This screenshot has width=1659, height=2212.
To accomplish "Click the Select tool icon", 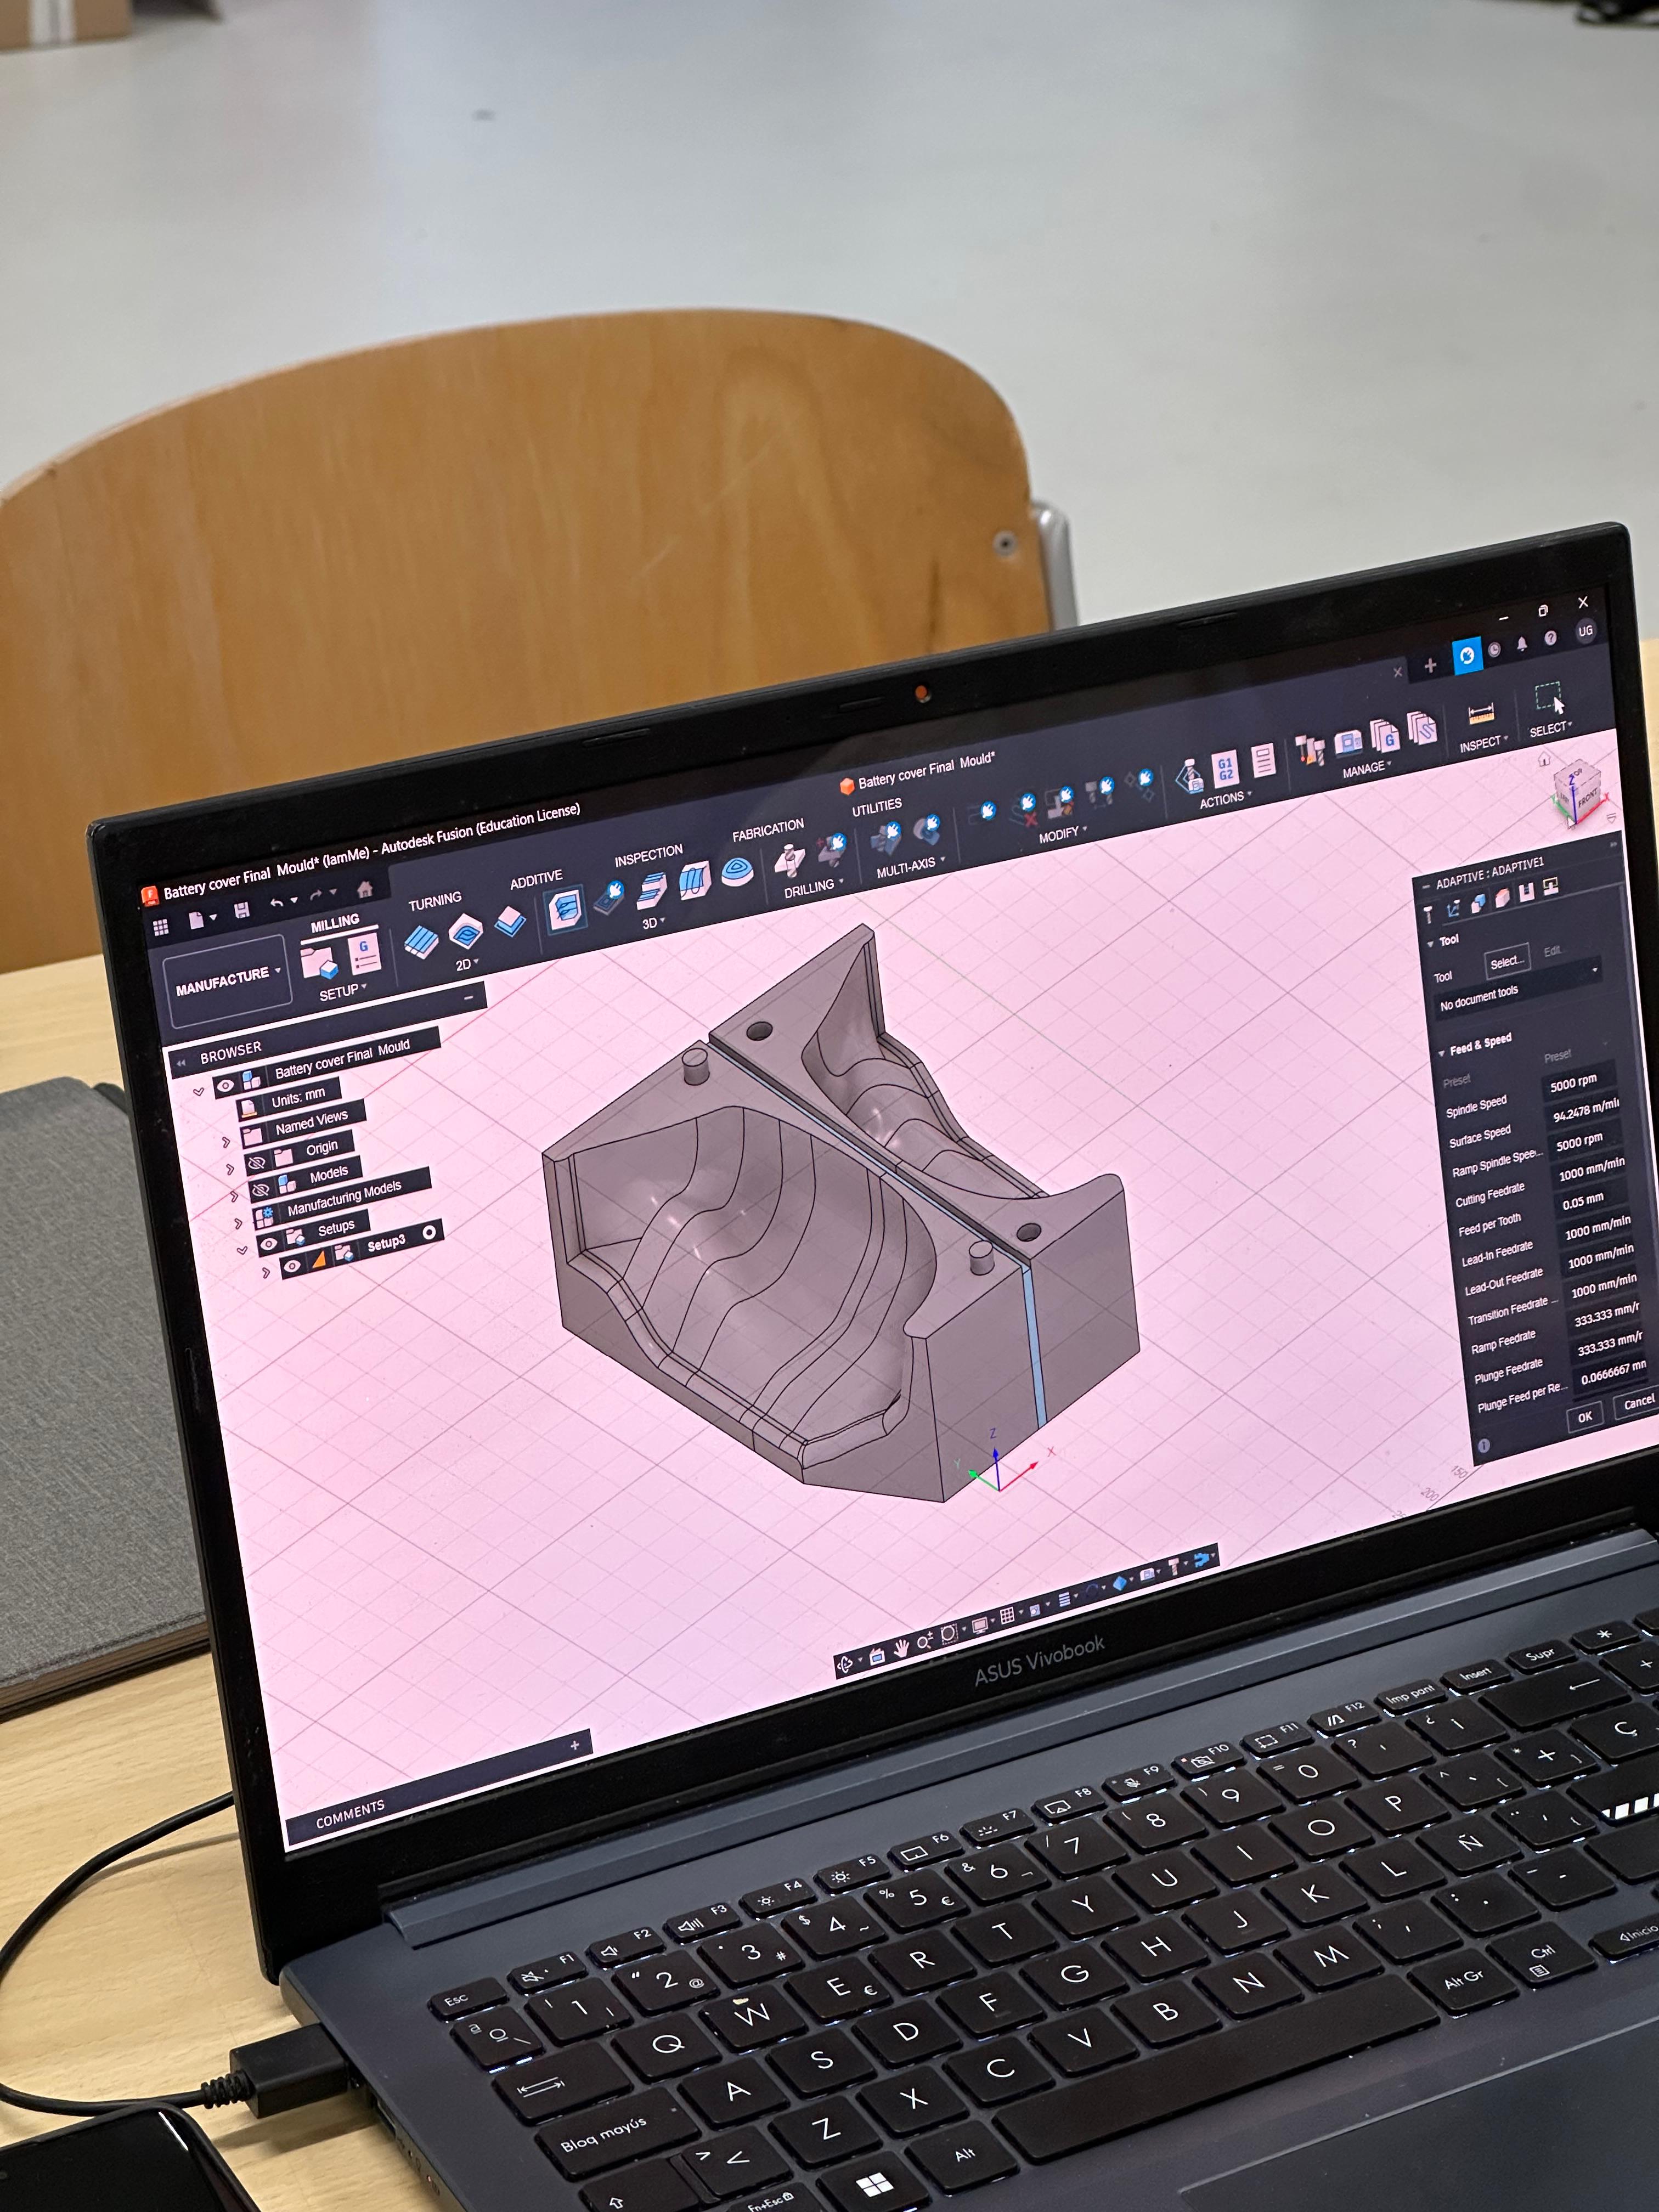I will 1549,699.
